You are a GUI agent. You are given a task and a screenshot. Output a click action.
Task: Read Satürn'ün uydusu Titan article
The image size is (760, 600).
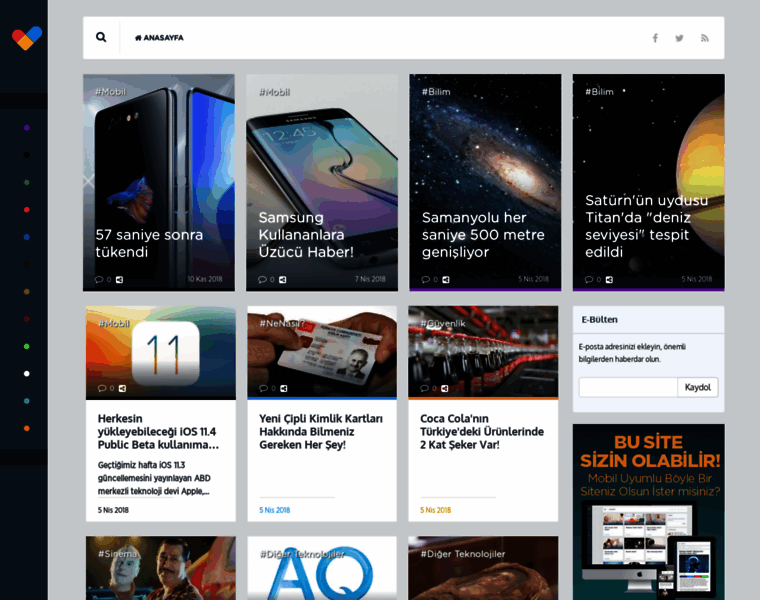pos(647,226)
